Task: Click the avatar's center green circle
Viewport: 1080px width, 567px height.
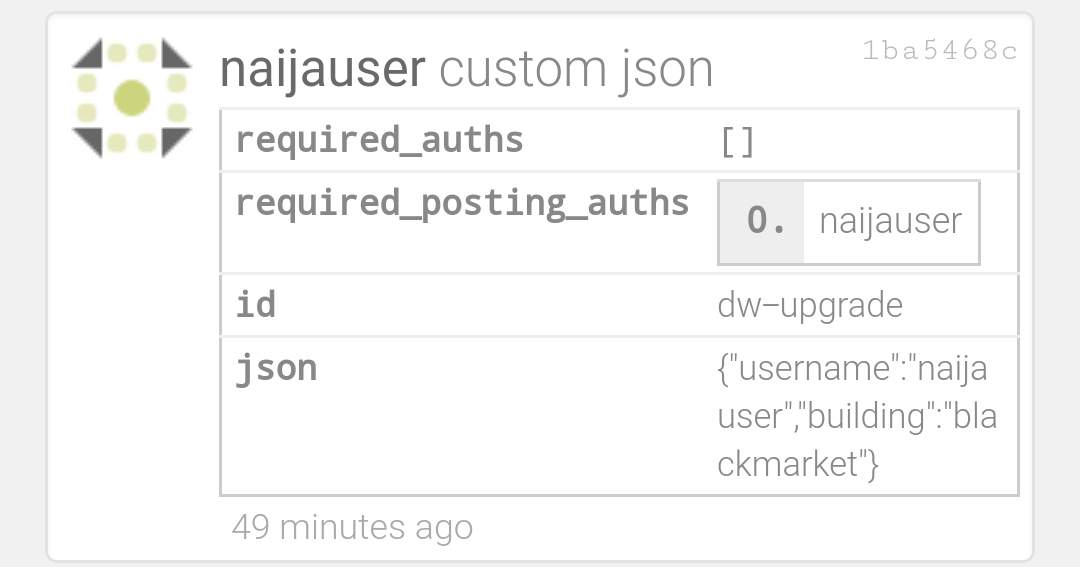Action: pyautogui.click(x=132, y=98)
